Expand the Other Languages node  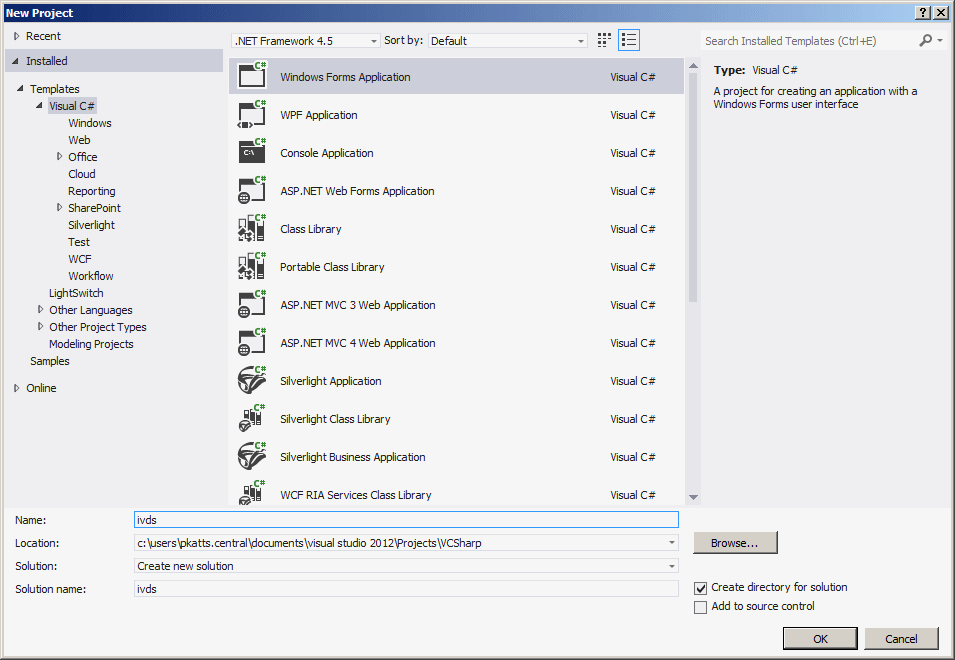40,309
